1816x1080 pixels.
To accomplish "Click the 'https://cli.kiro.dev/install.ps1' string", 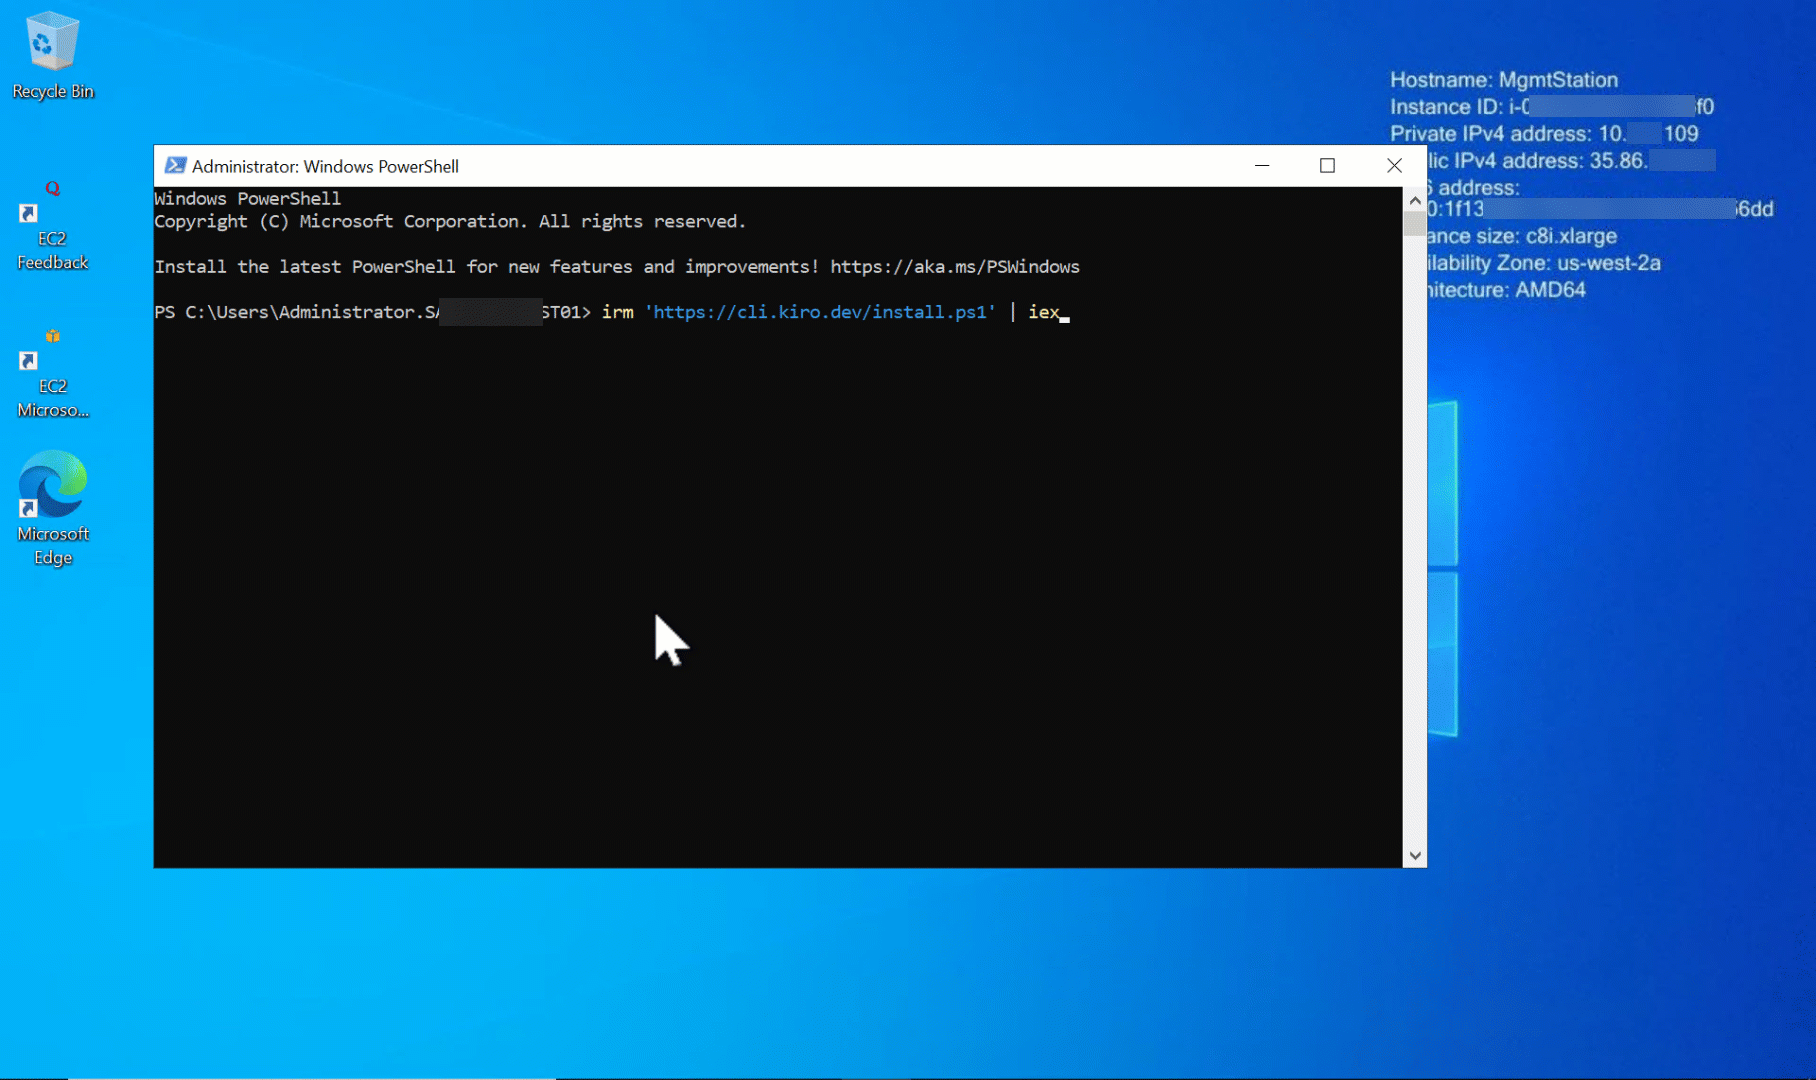I will pyautogui.click(x=820, y=312).
